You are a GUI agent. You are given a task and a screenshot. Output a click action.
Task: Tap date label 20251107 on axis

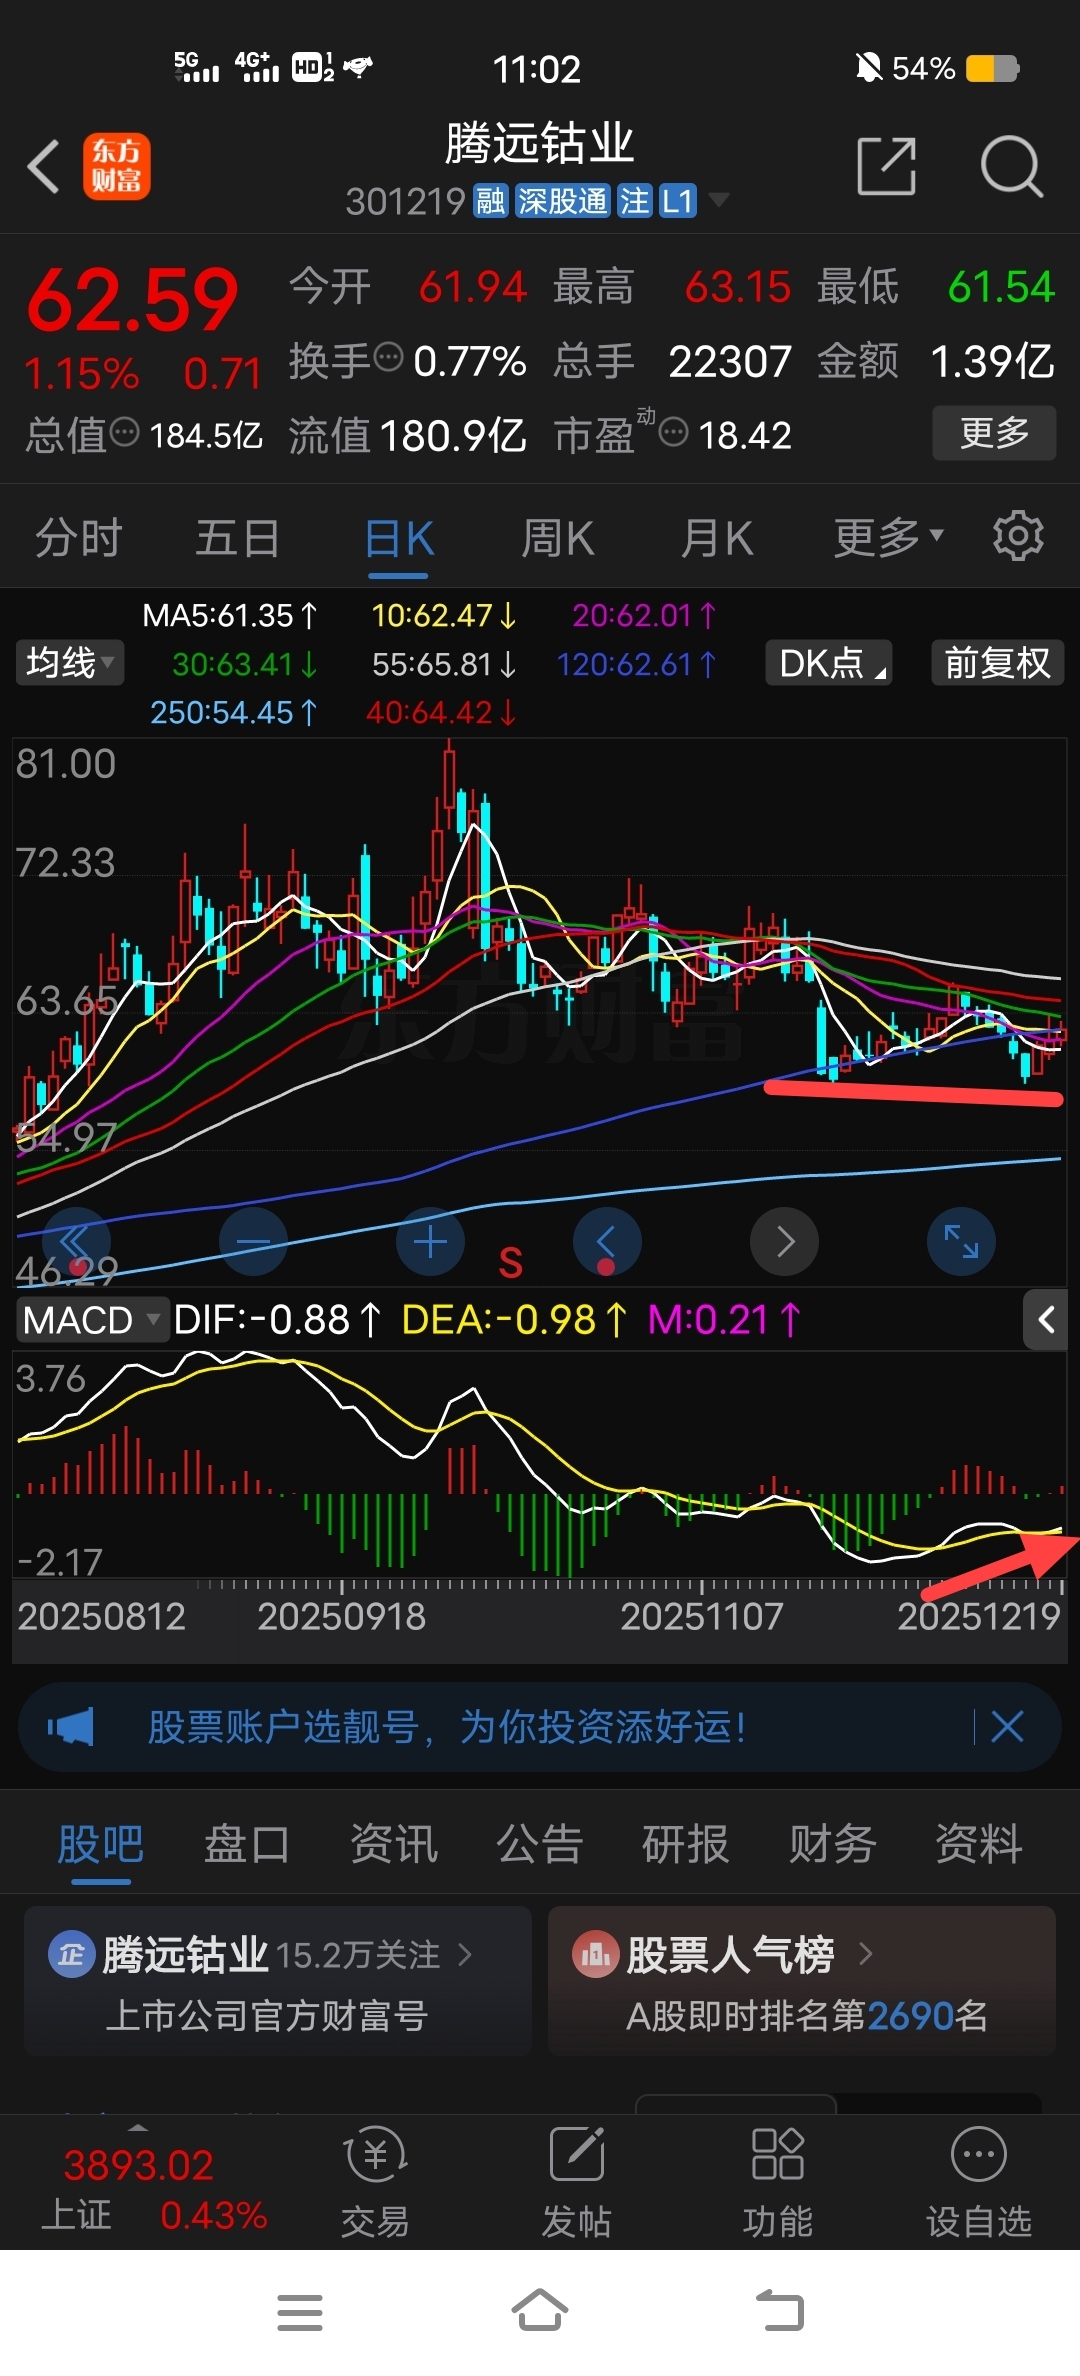[701, 1616]
